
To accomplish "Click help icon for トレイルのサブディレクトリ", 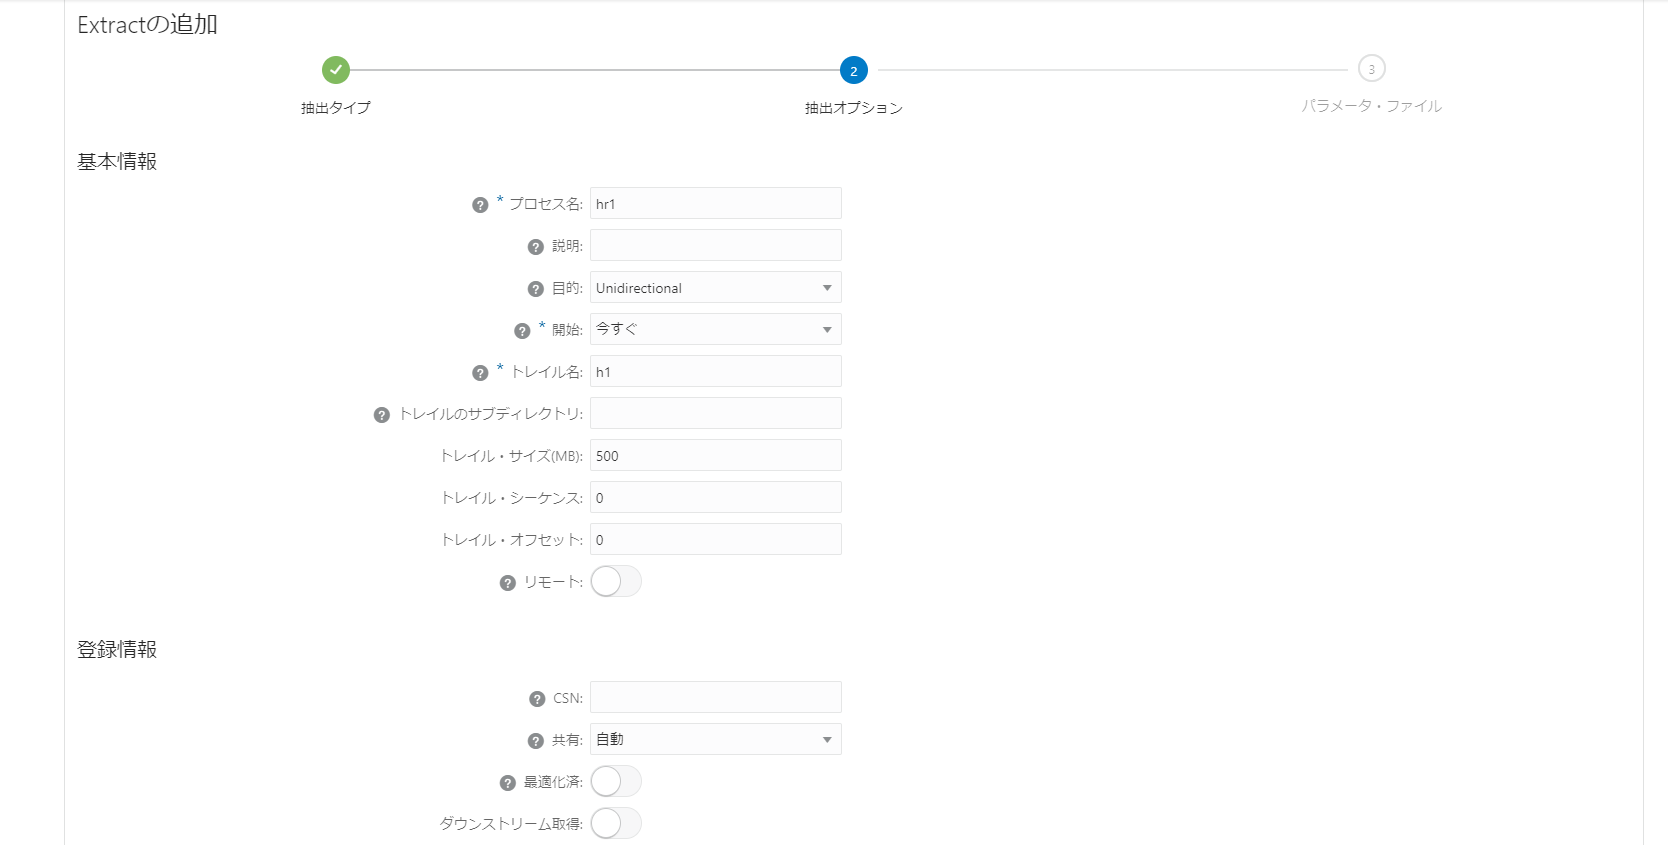I will pyautogui.click(x=381, y=415).
